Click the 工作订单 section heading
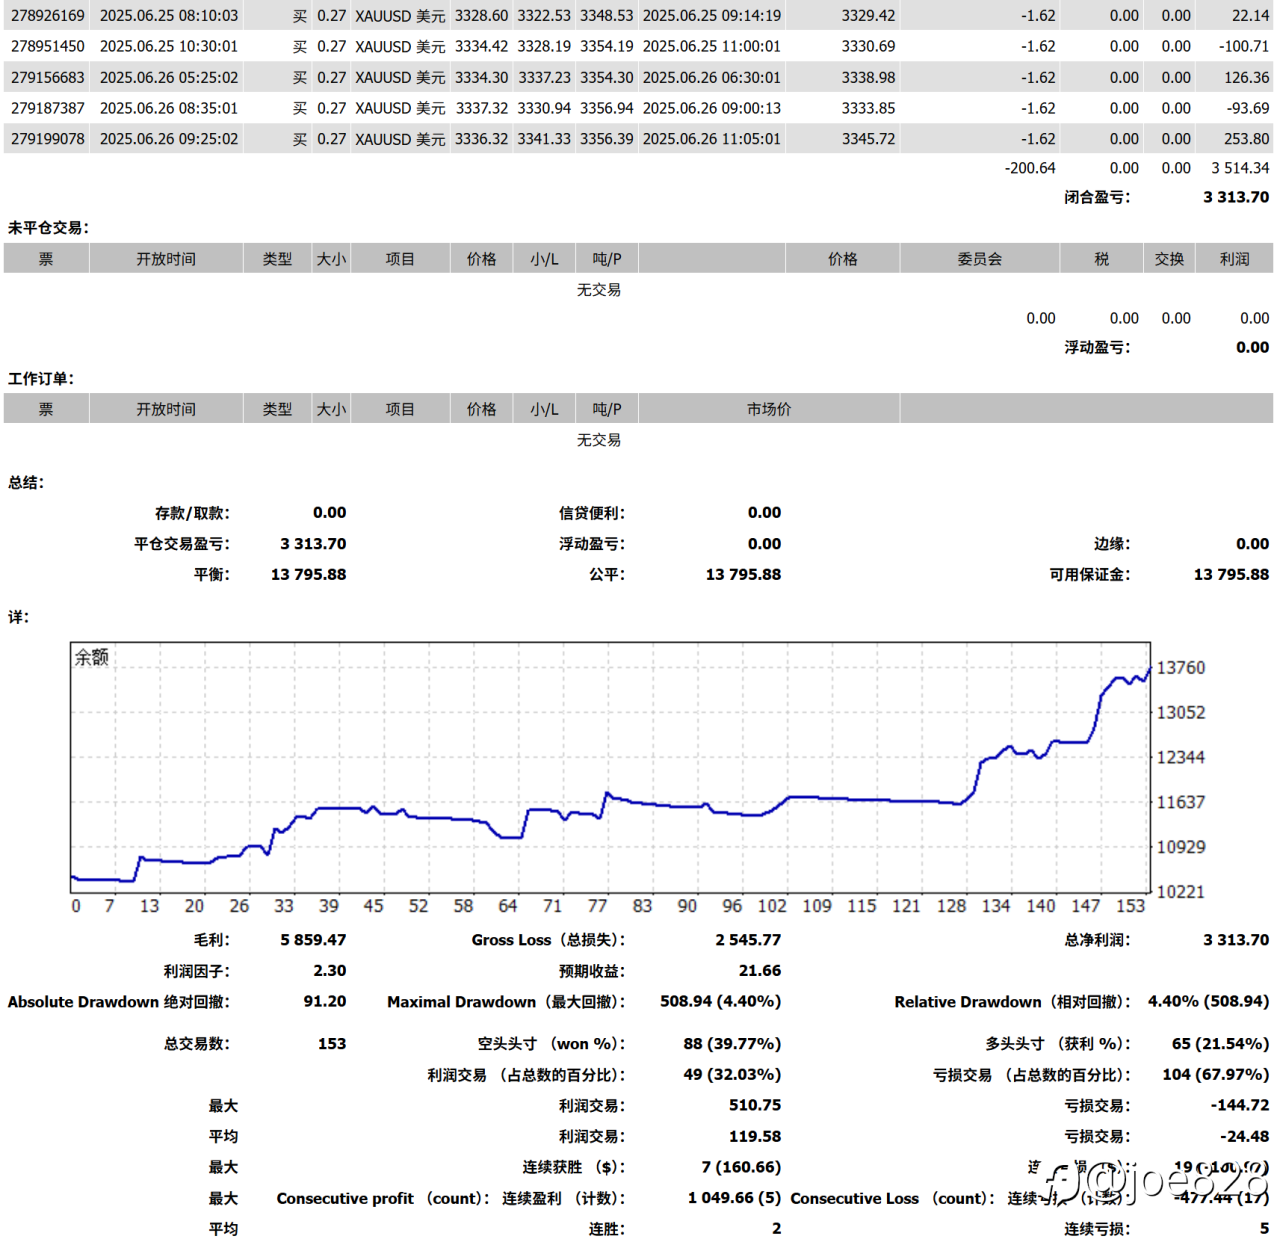The height and width of the screenshot is (1245, 1280). pyautogui.click(x=41, y=379)
